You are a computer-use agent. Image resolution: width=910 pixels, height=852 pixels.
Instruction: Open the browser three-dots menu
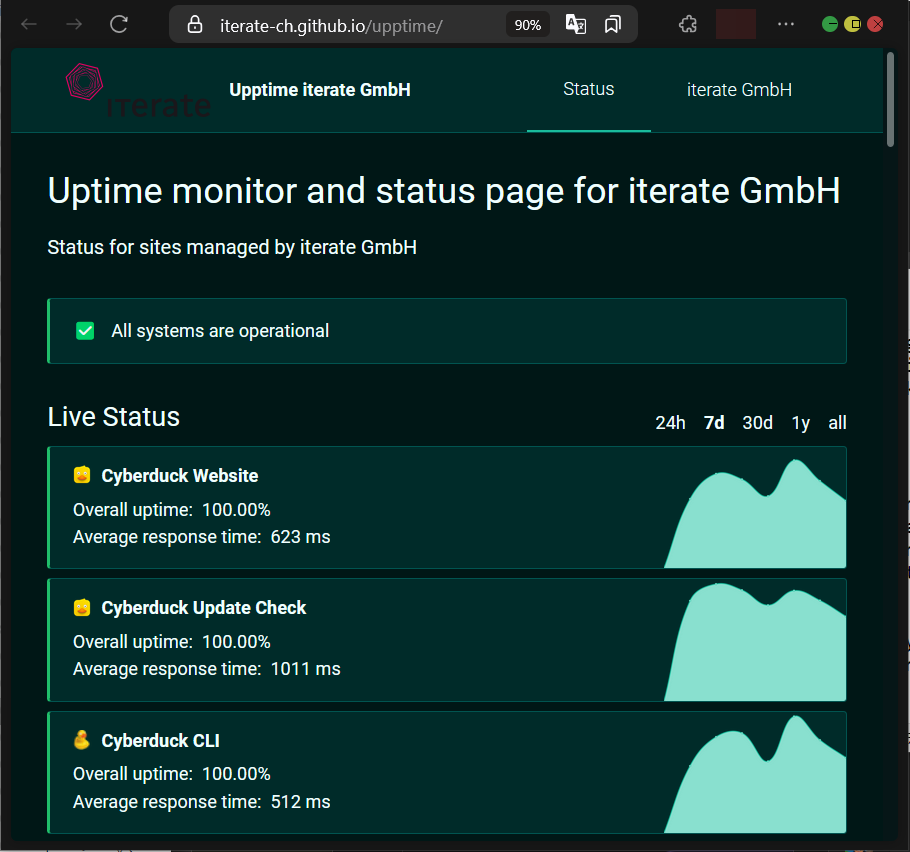pyautogui.click(x=786, y=24)
